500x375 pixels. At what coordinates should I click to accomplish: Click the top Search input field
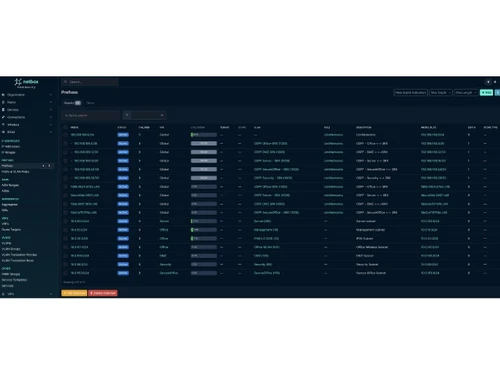90,82
